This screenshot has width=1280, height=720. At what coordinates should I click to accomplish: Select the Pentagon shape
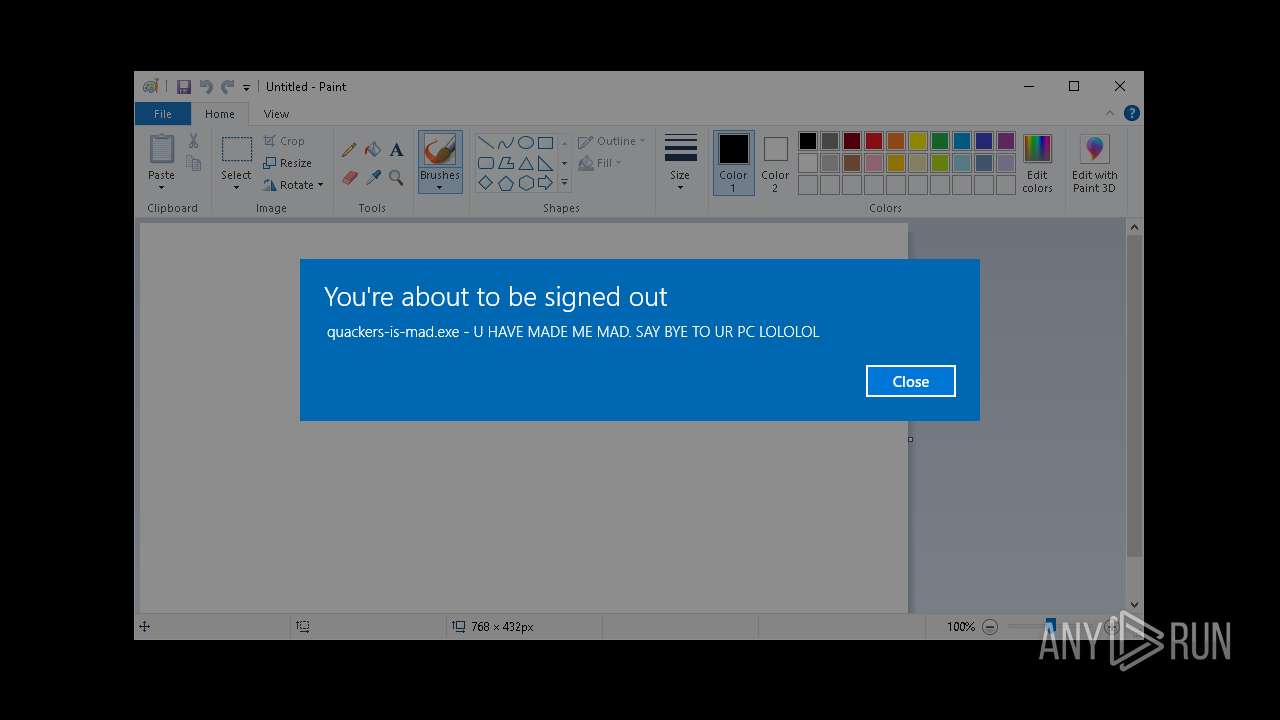pos(505,183)
